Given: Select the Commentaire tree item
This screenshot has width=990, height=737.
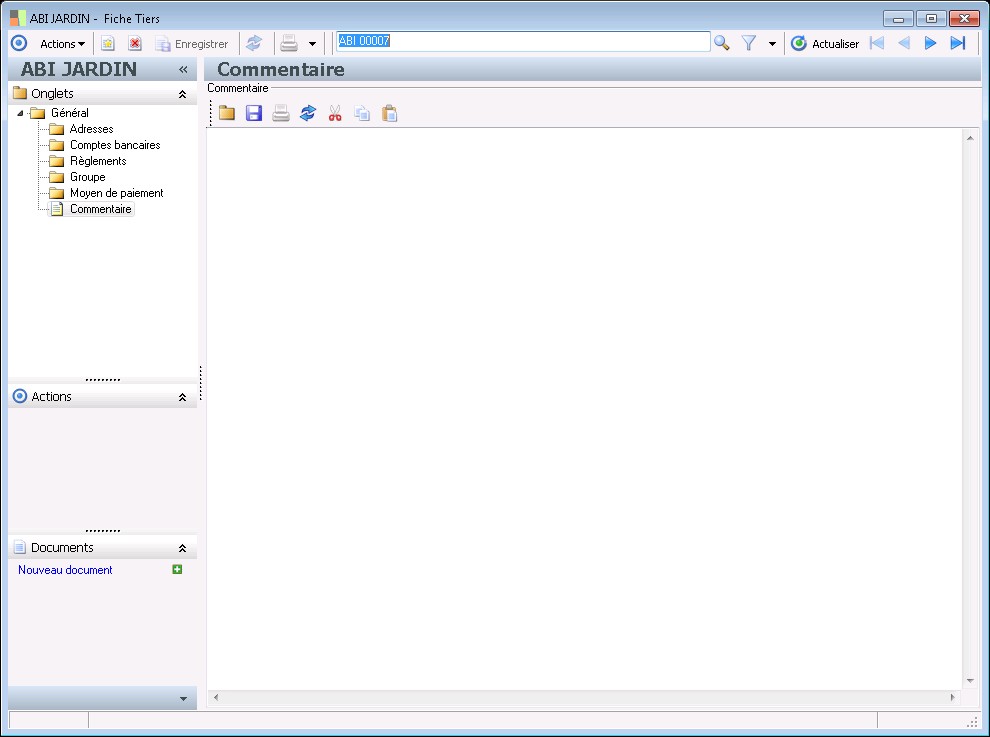Looking at the screenshot, I should coord(100,209).
